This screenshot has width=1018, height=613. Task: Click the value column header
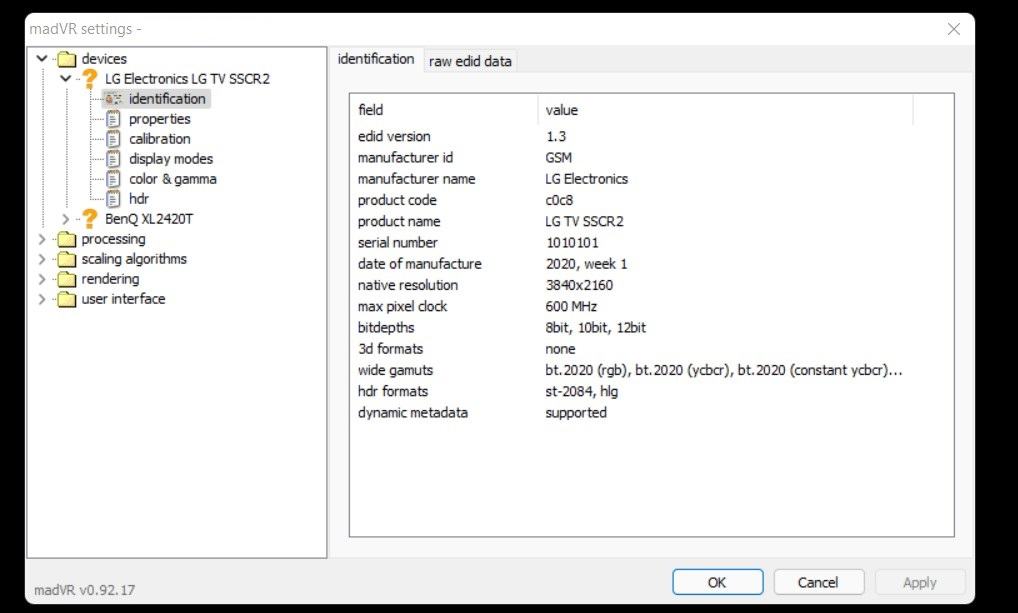pyautogui.click(x=726, y=110)
